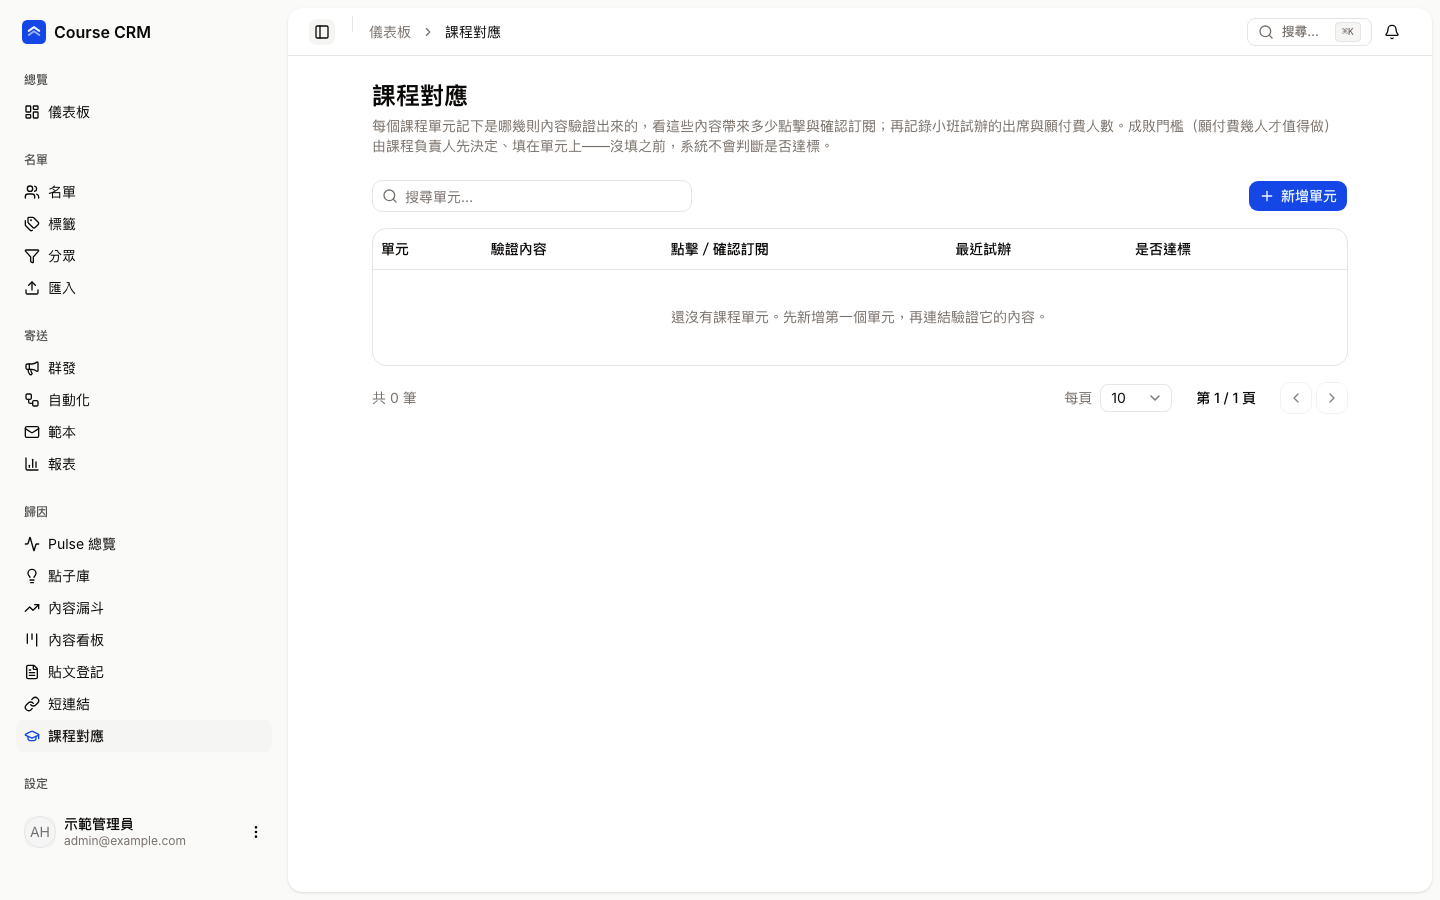The height and width of the screenshot is (900, 1440).
Task: Click the 自動化 workflow icon
Action: click(x=32, y=400)
